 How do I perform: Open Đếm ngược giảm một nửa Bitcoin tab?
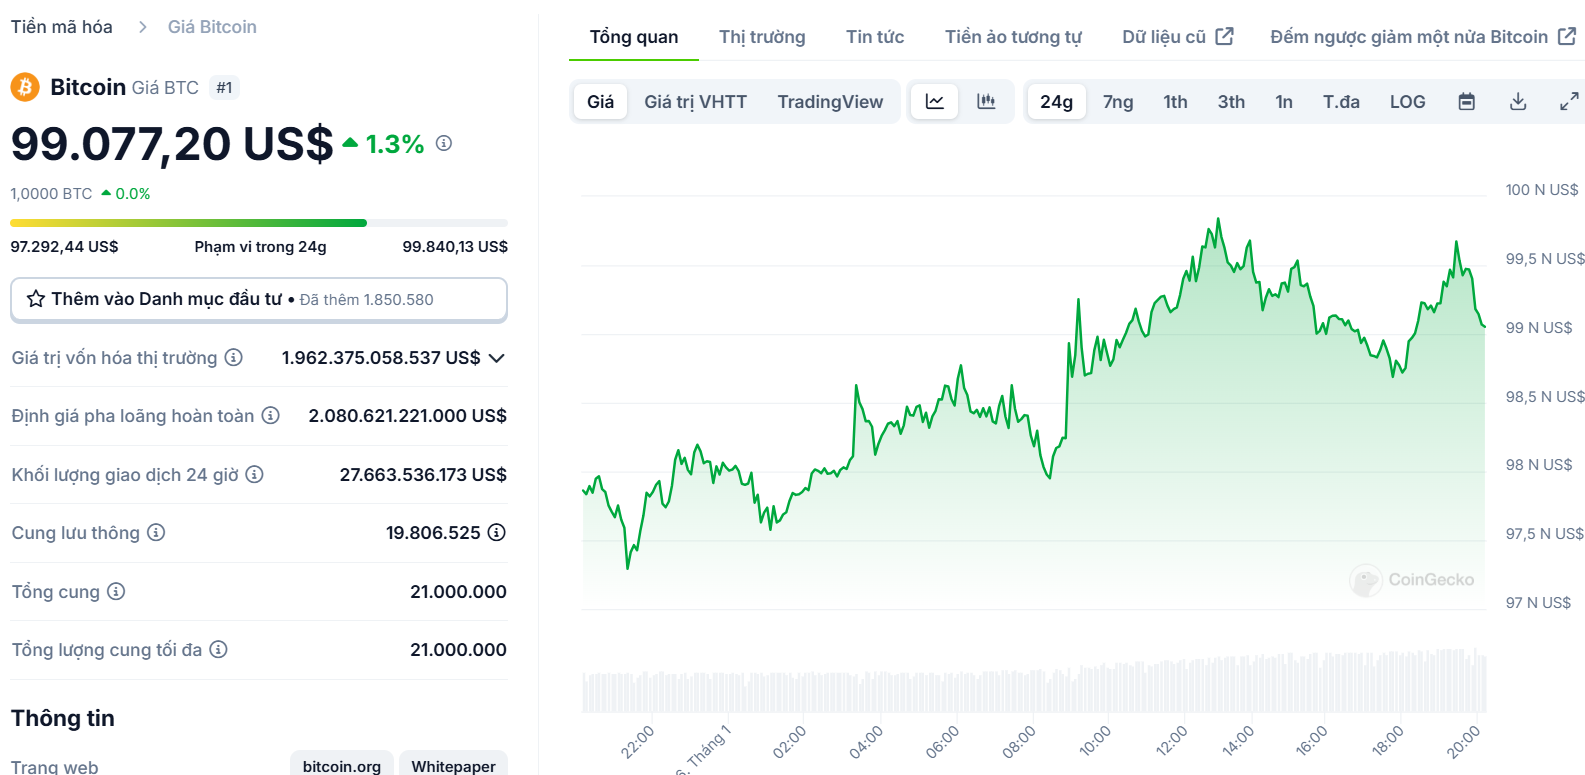coord(1423,37)
